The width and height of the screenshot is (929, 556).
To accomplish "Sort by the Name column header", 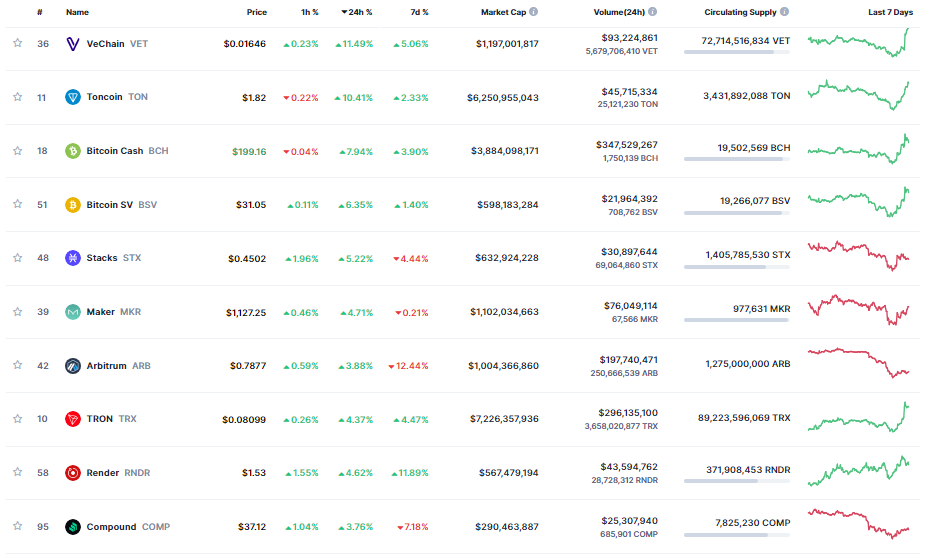I will tap(78, 12).
